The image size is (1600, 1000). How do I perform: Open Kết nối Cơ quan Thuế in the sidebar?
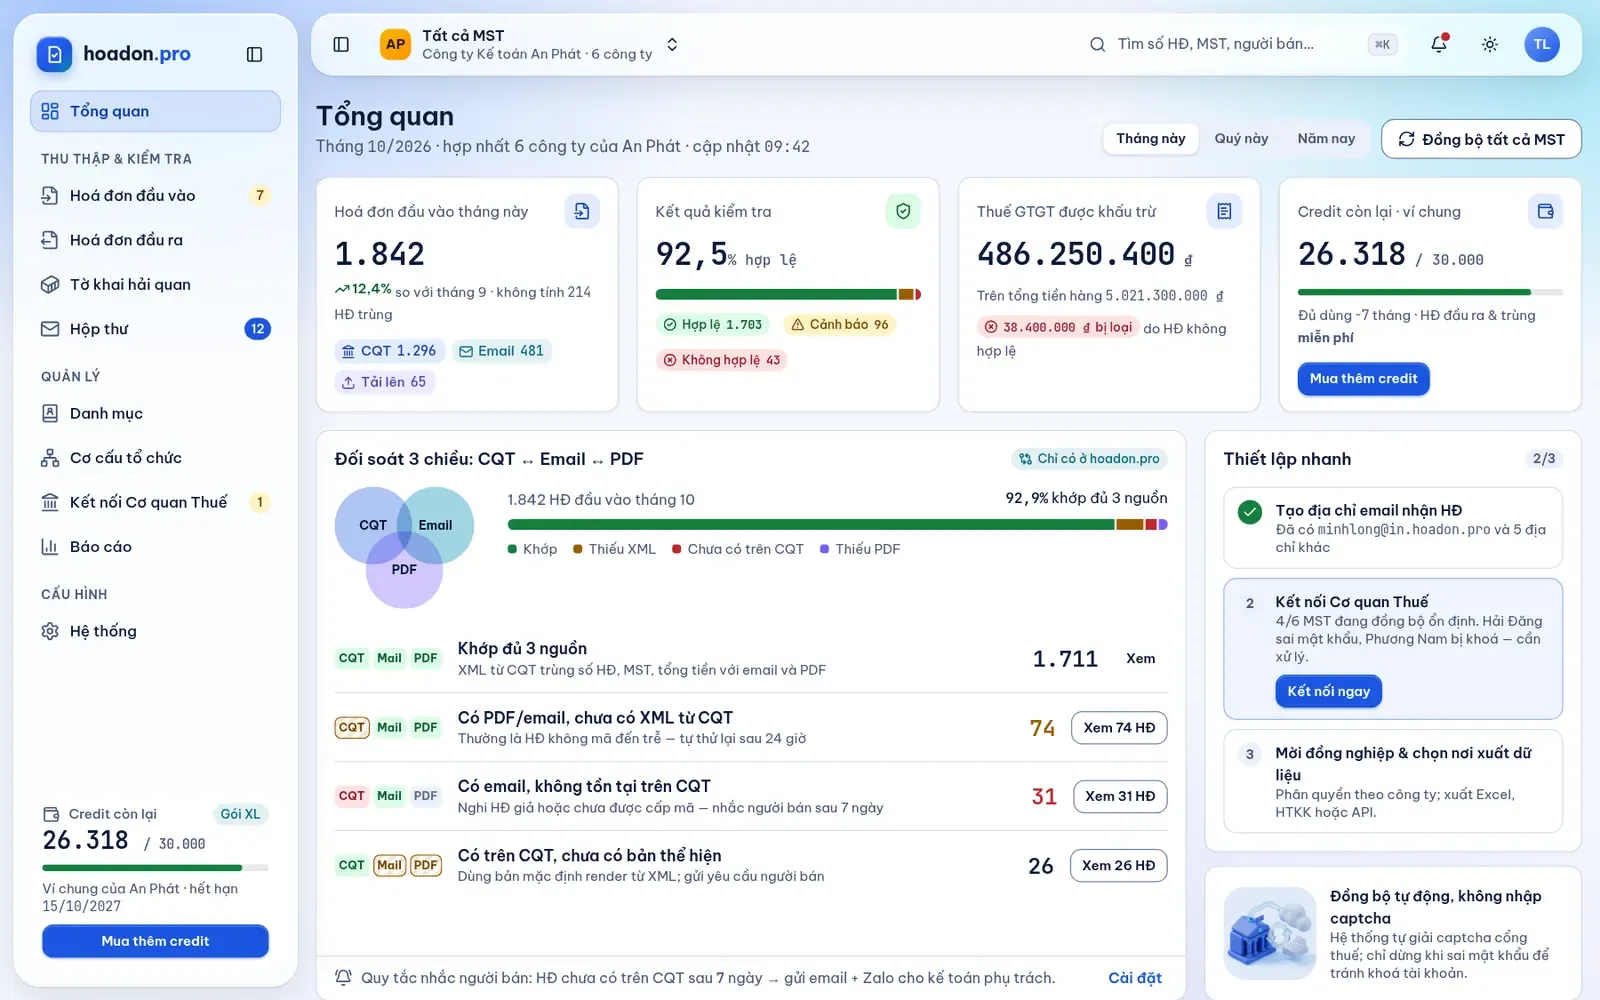(x=155, y=502)
